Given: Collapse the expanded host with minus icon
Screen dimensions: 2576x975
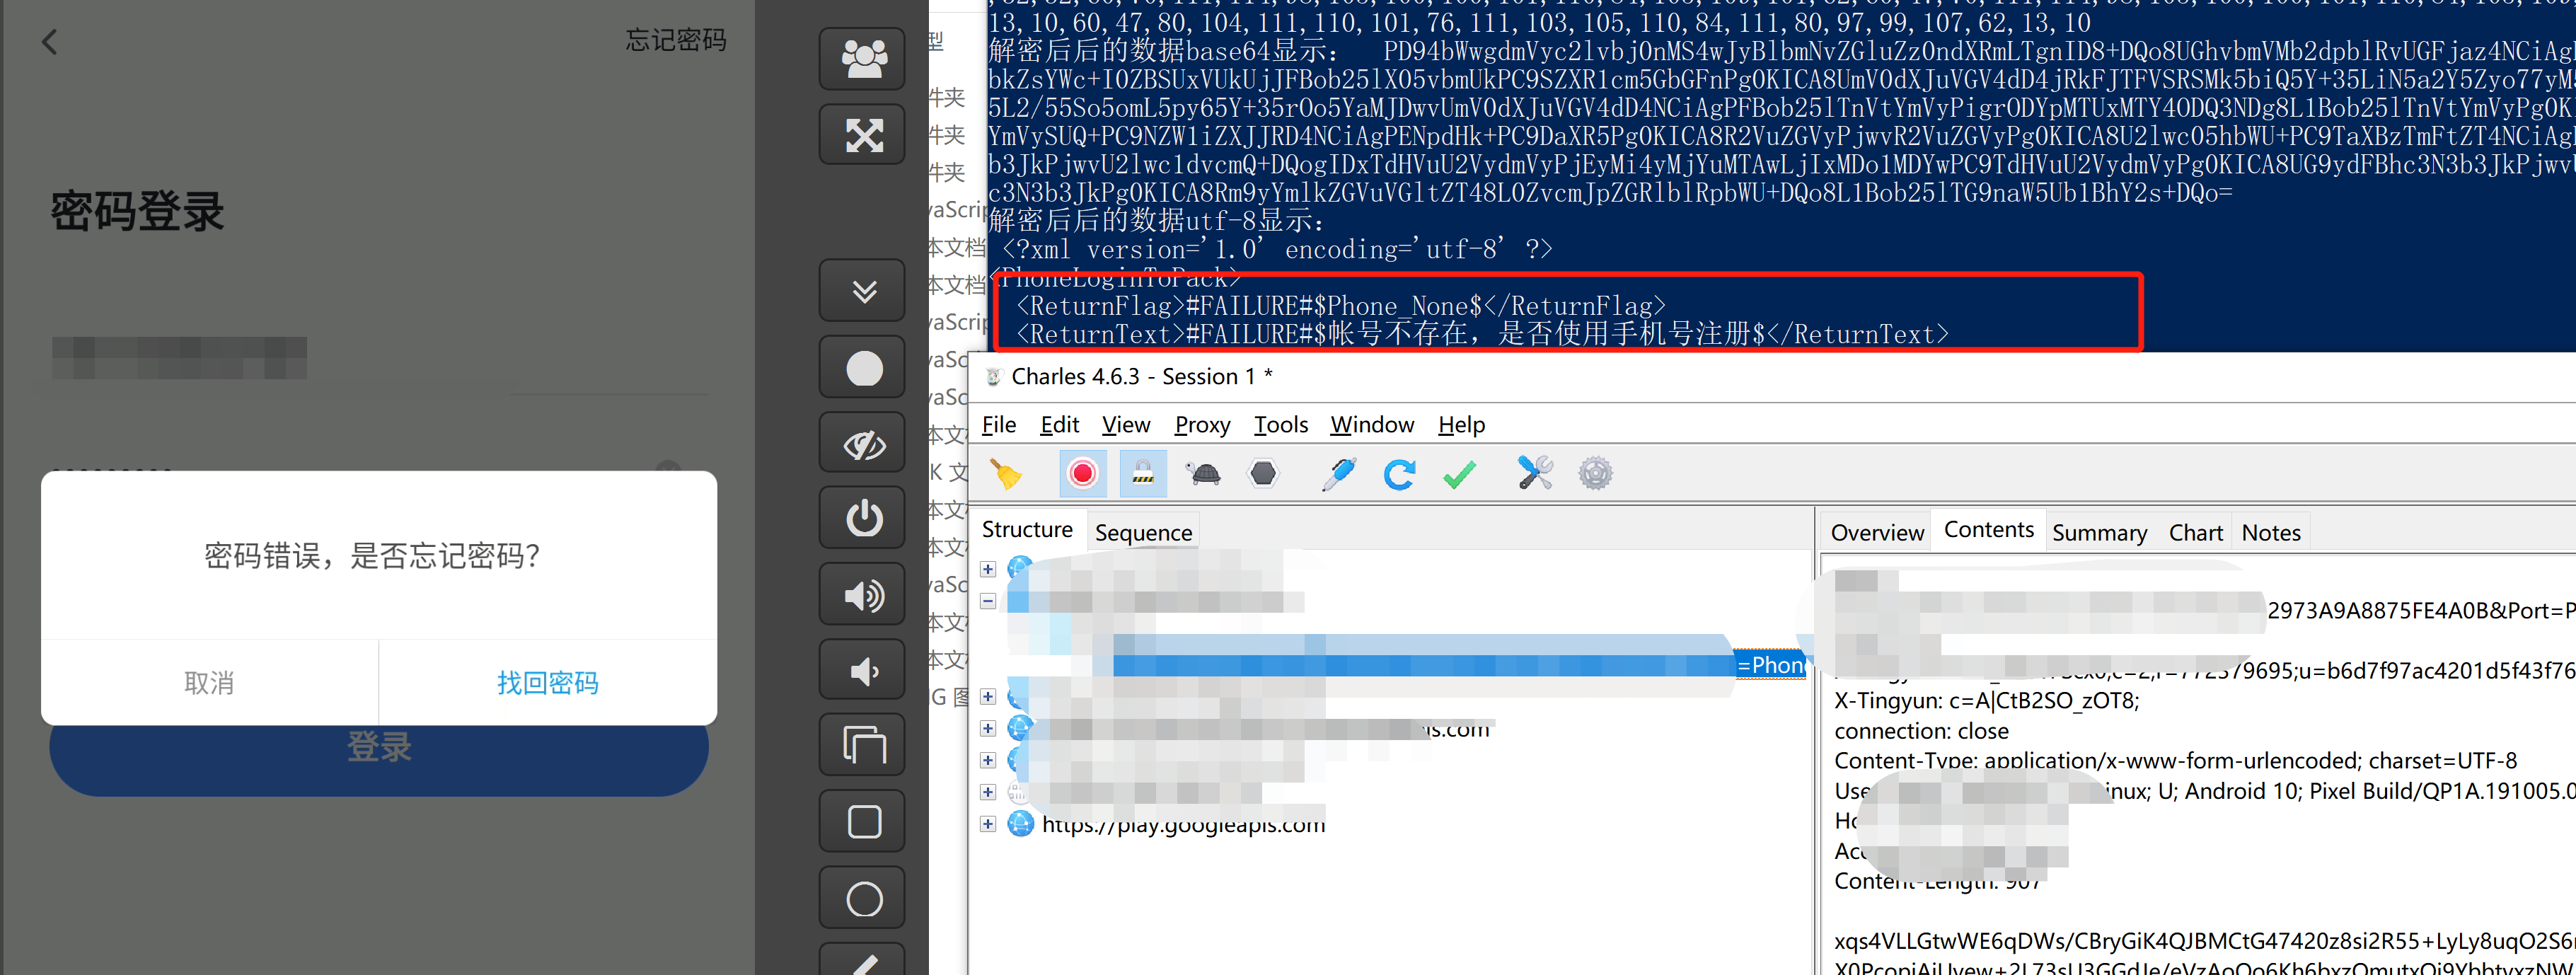Looking at the screenshot, I should 988,601.
